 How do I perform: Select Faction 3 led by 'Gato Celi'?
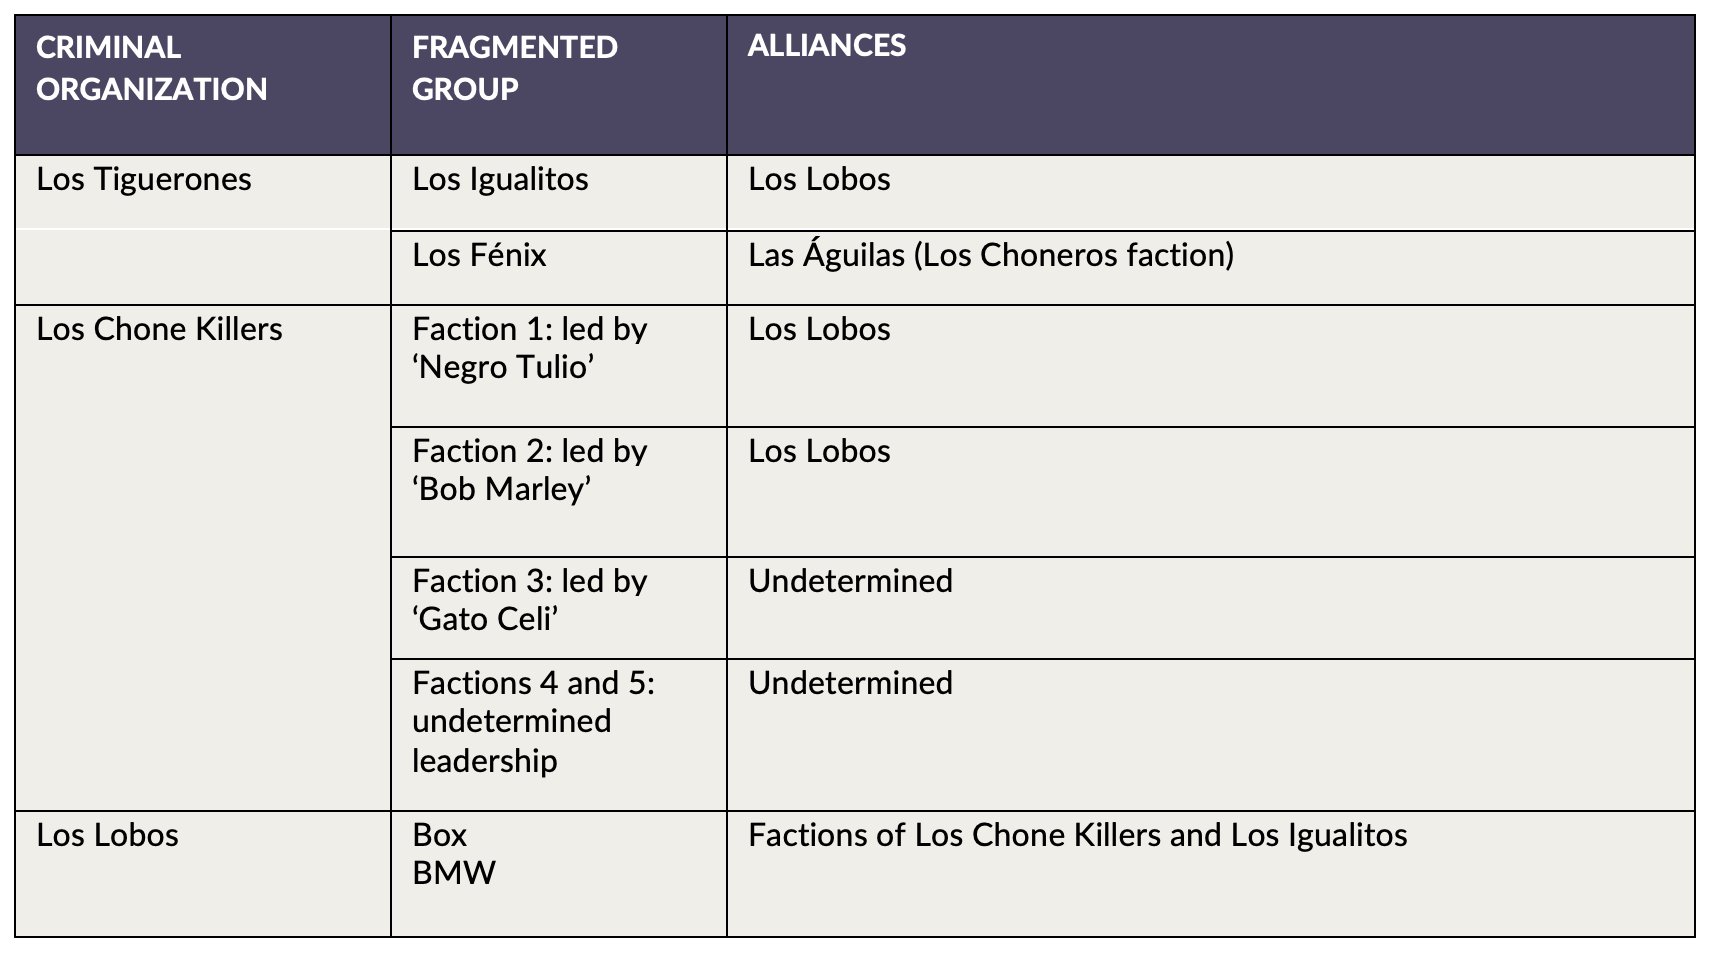click(x=530, y=600)
